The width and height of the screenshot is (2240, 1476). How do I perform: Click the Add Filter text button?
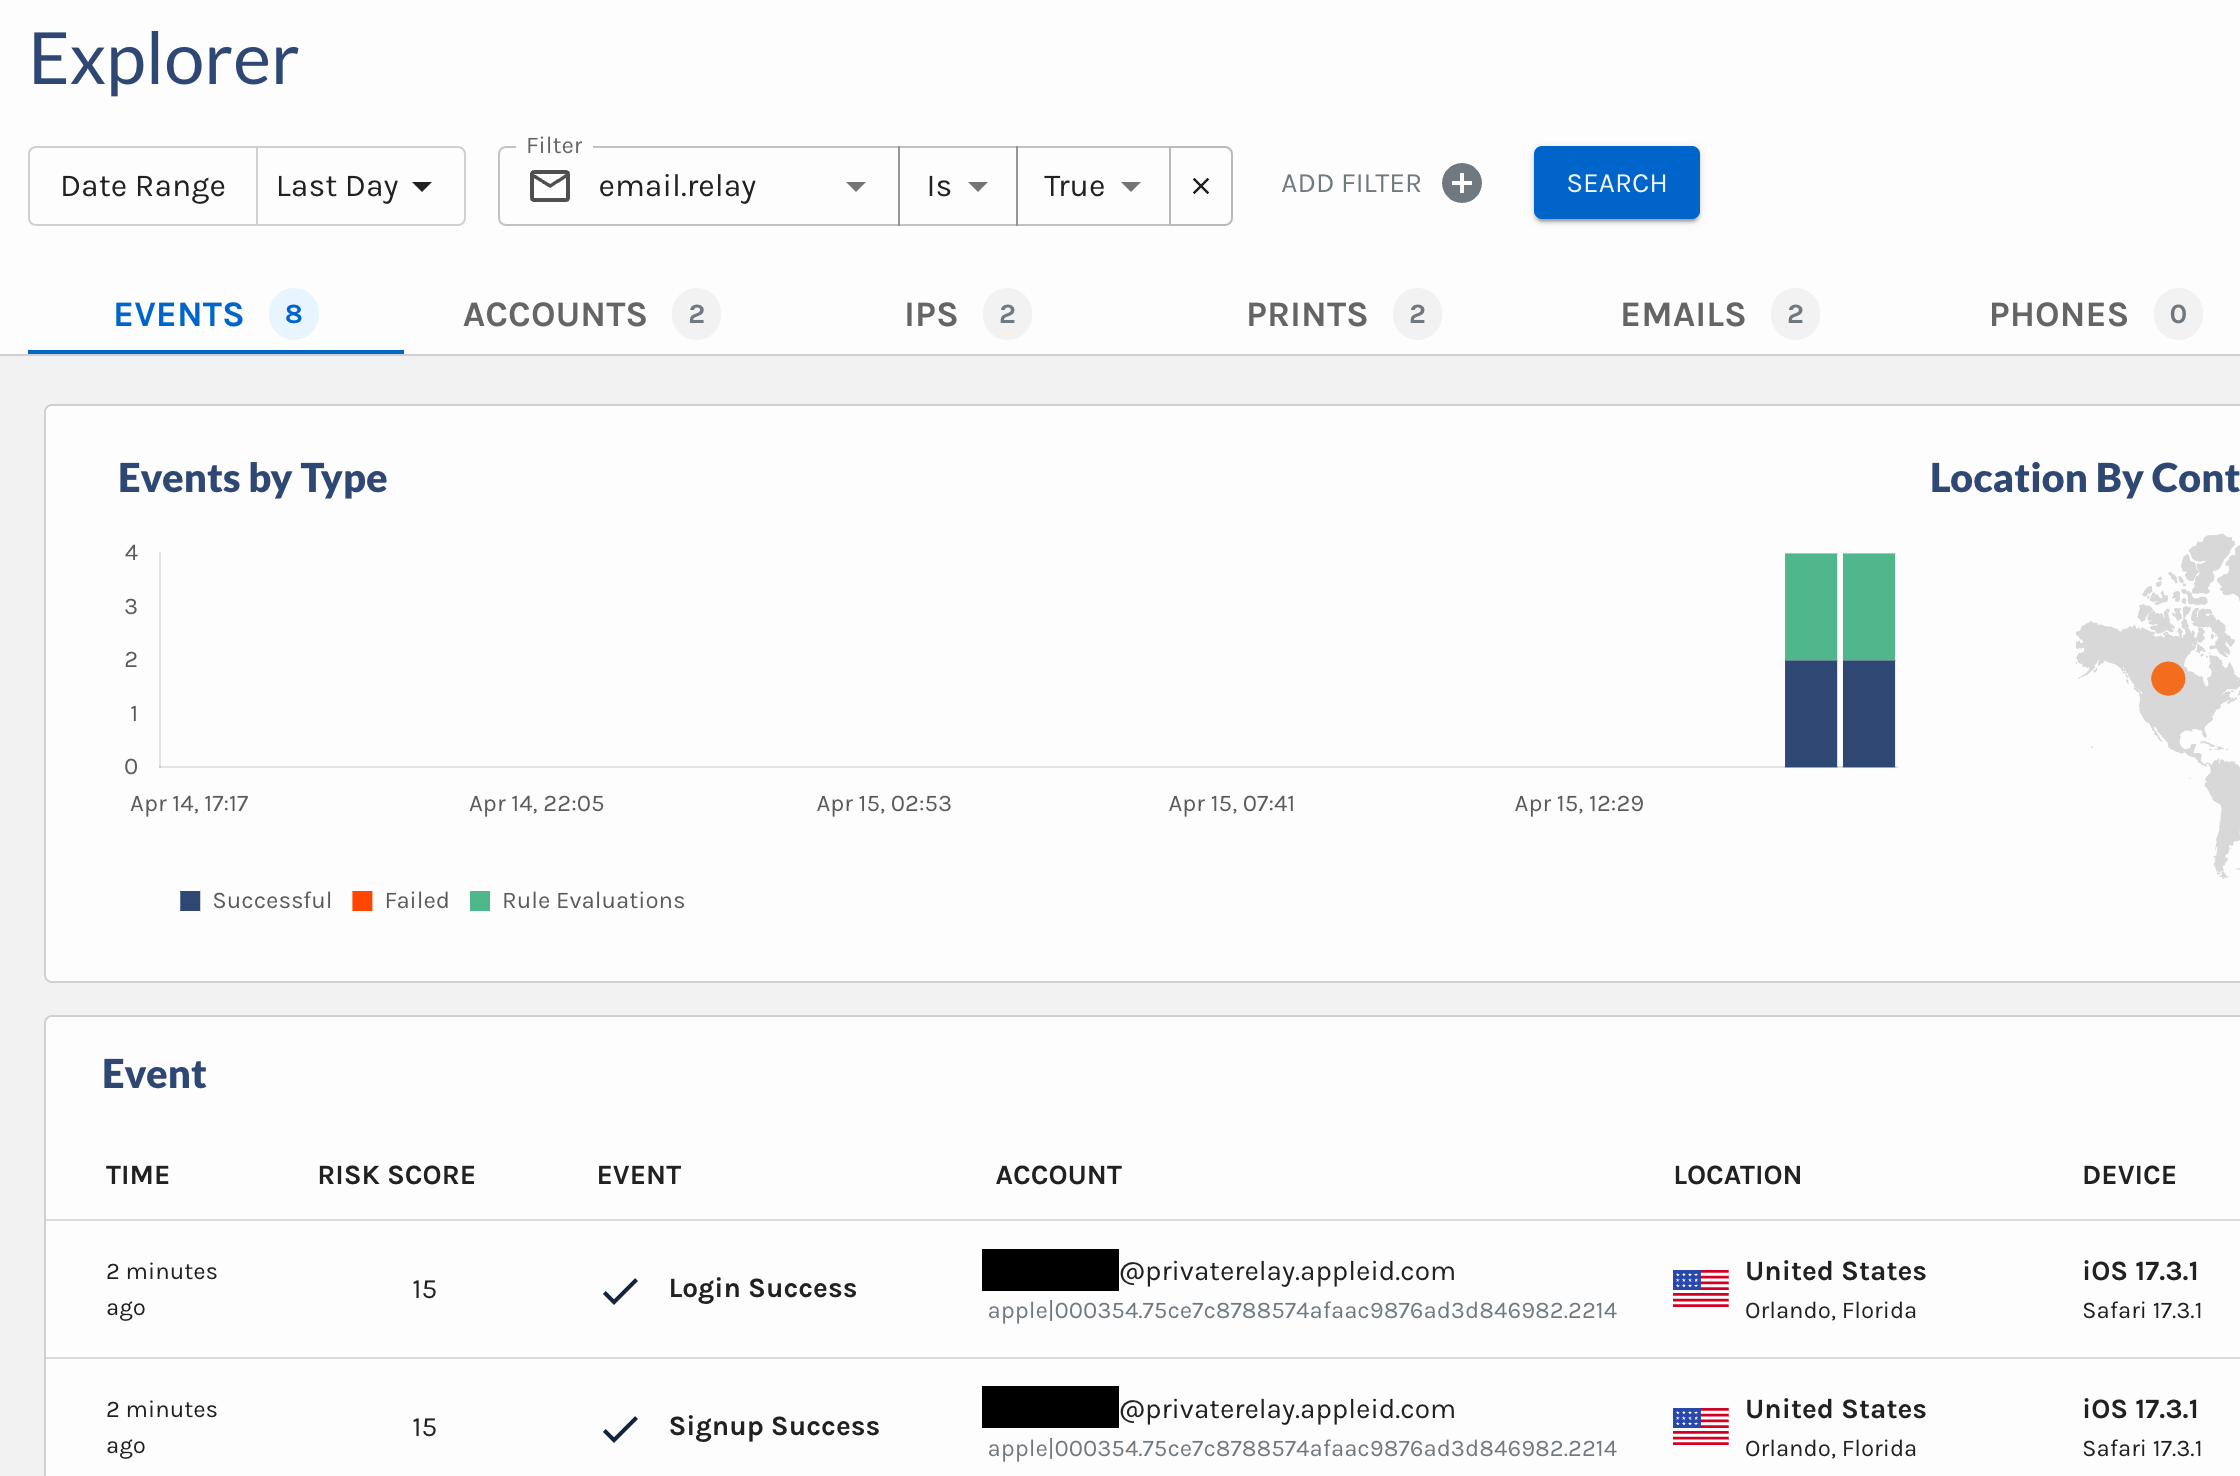coord(1352,184)
